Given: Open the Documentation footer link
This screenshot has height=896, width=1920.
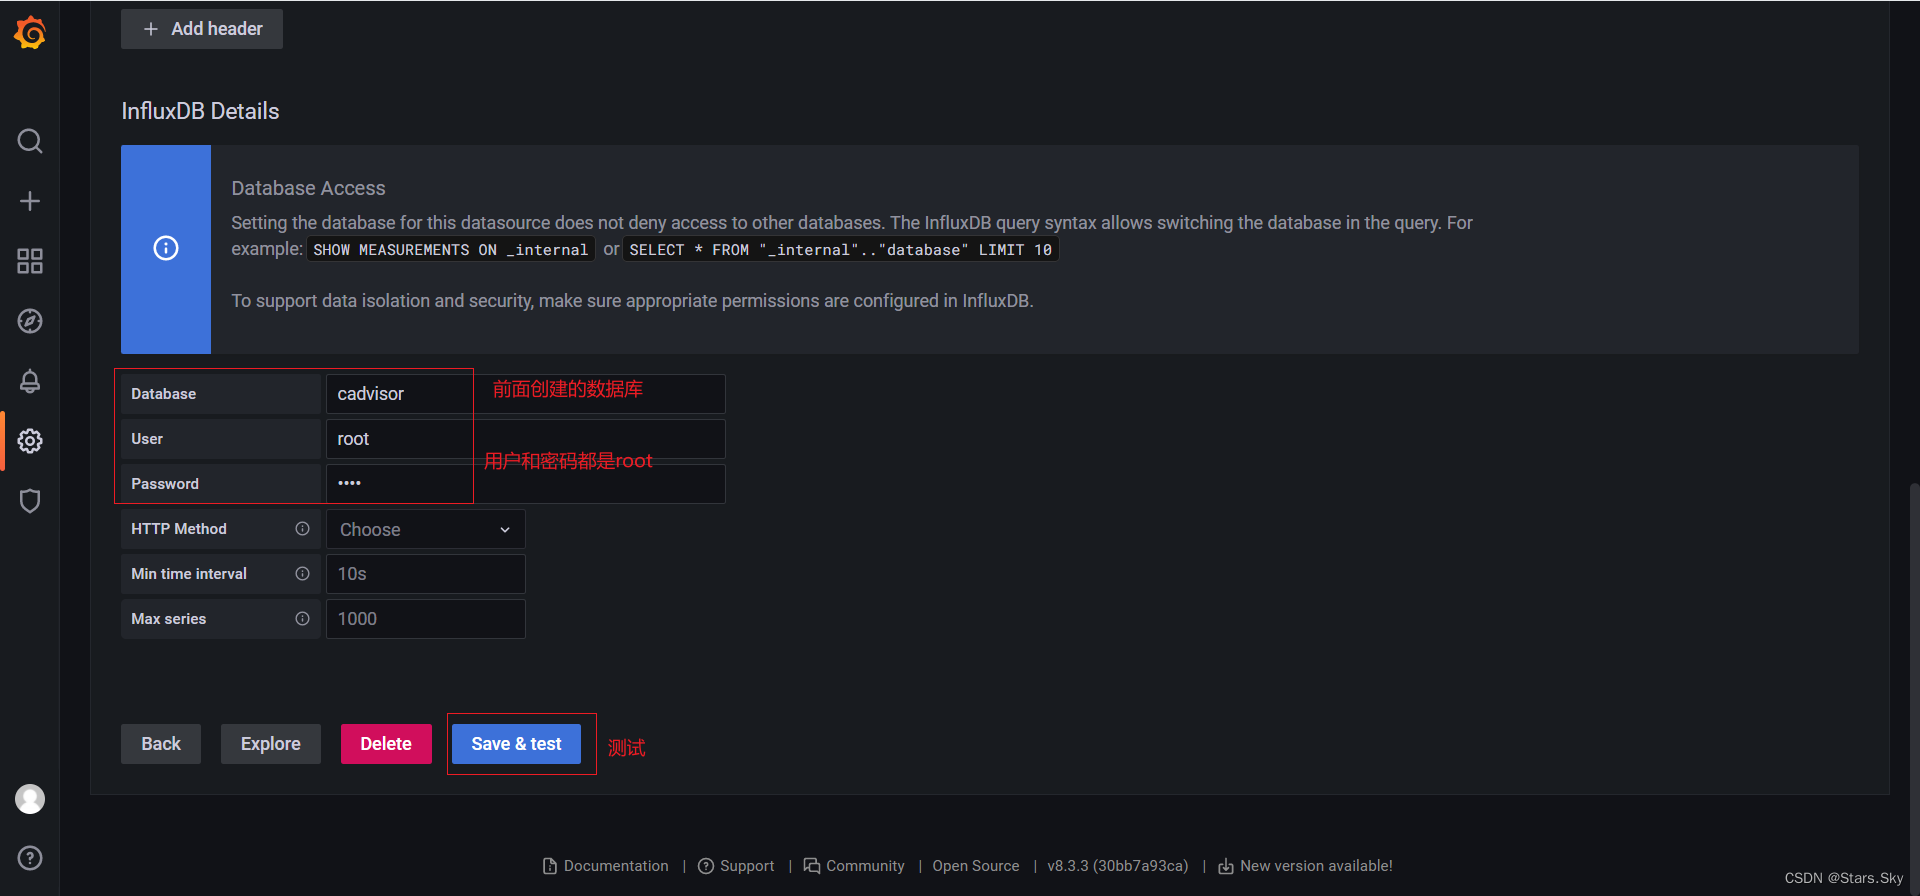Looking at the screenshot, I should tap(606, 866).
